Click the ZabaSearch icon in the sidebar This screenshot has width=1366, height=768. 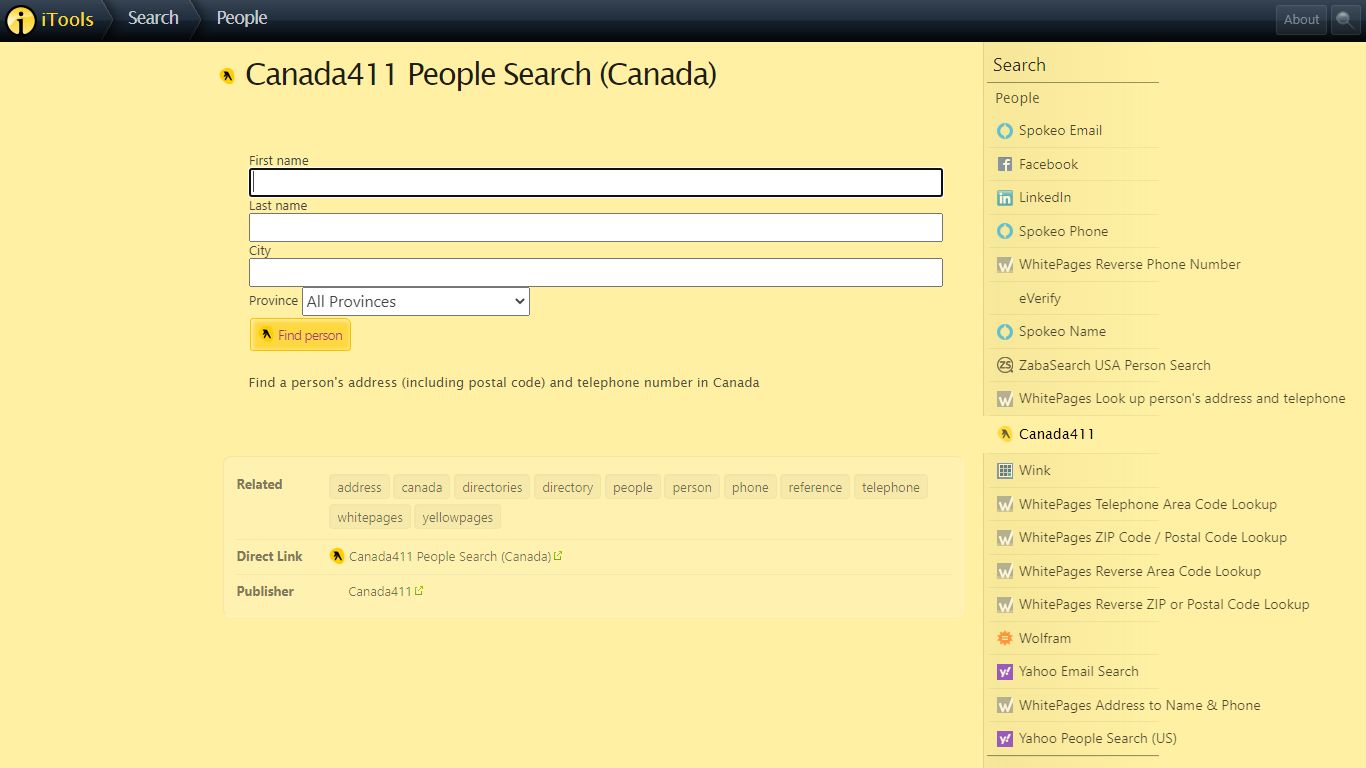1005,365
